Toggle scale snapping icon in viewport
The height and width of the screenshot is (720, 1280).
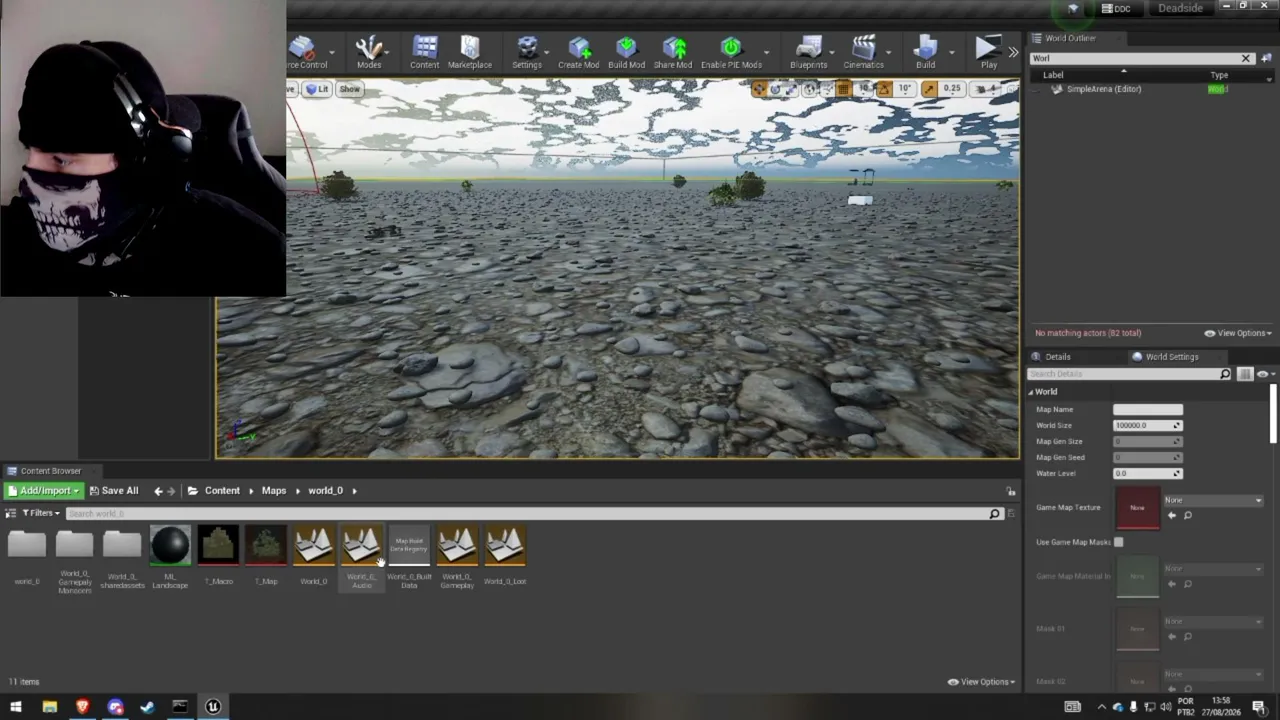point(930,89)
